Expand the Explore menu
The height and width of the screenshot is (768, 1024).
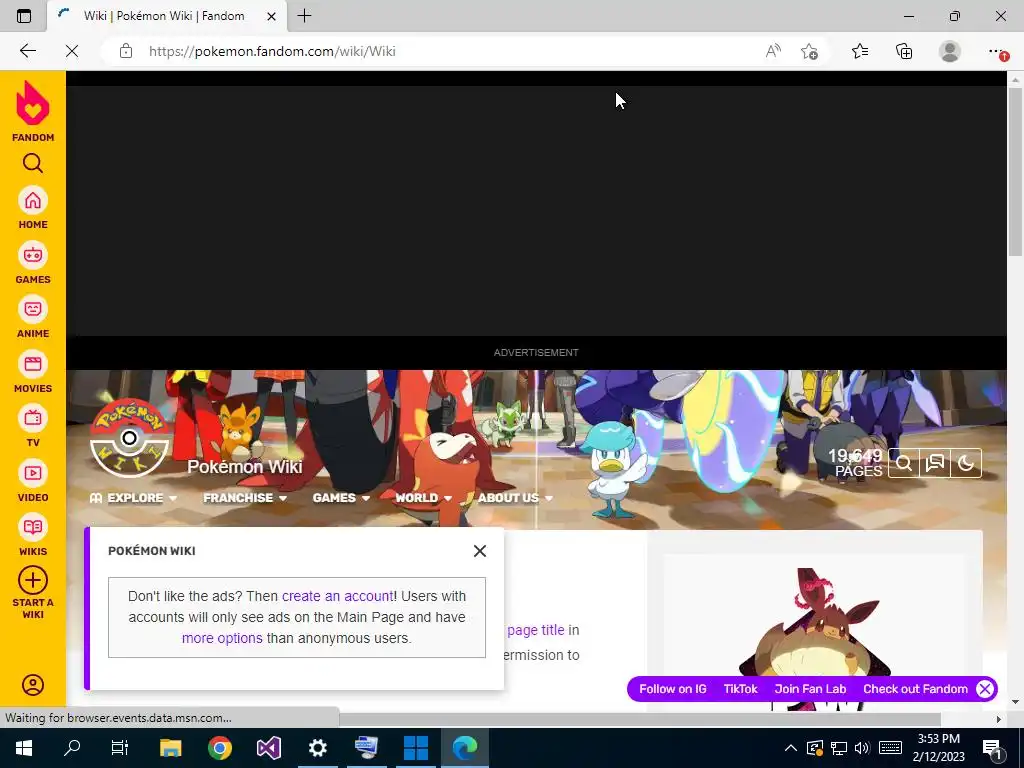point(133,498)
